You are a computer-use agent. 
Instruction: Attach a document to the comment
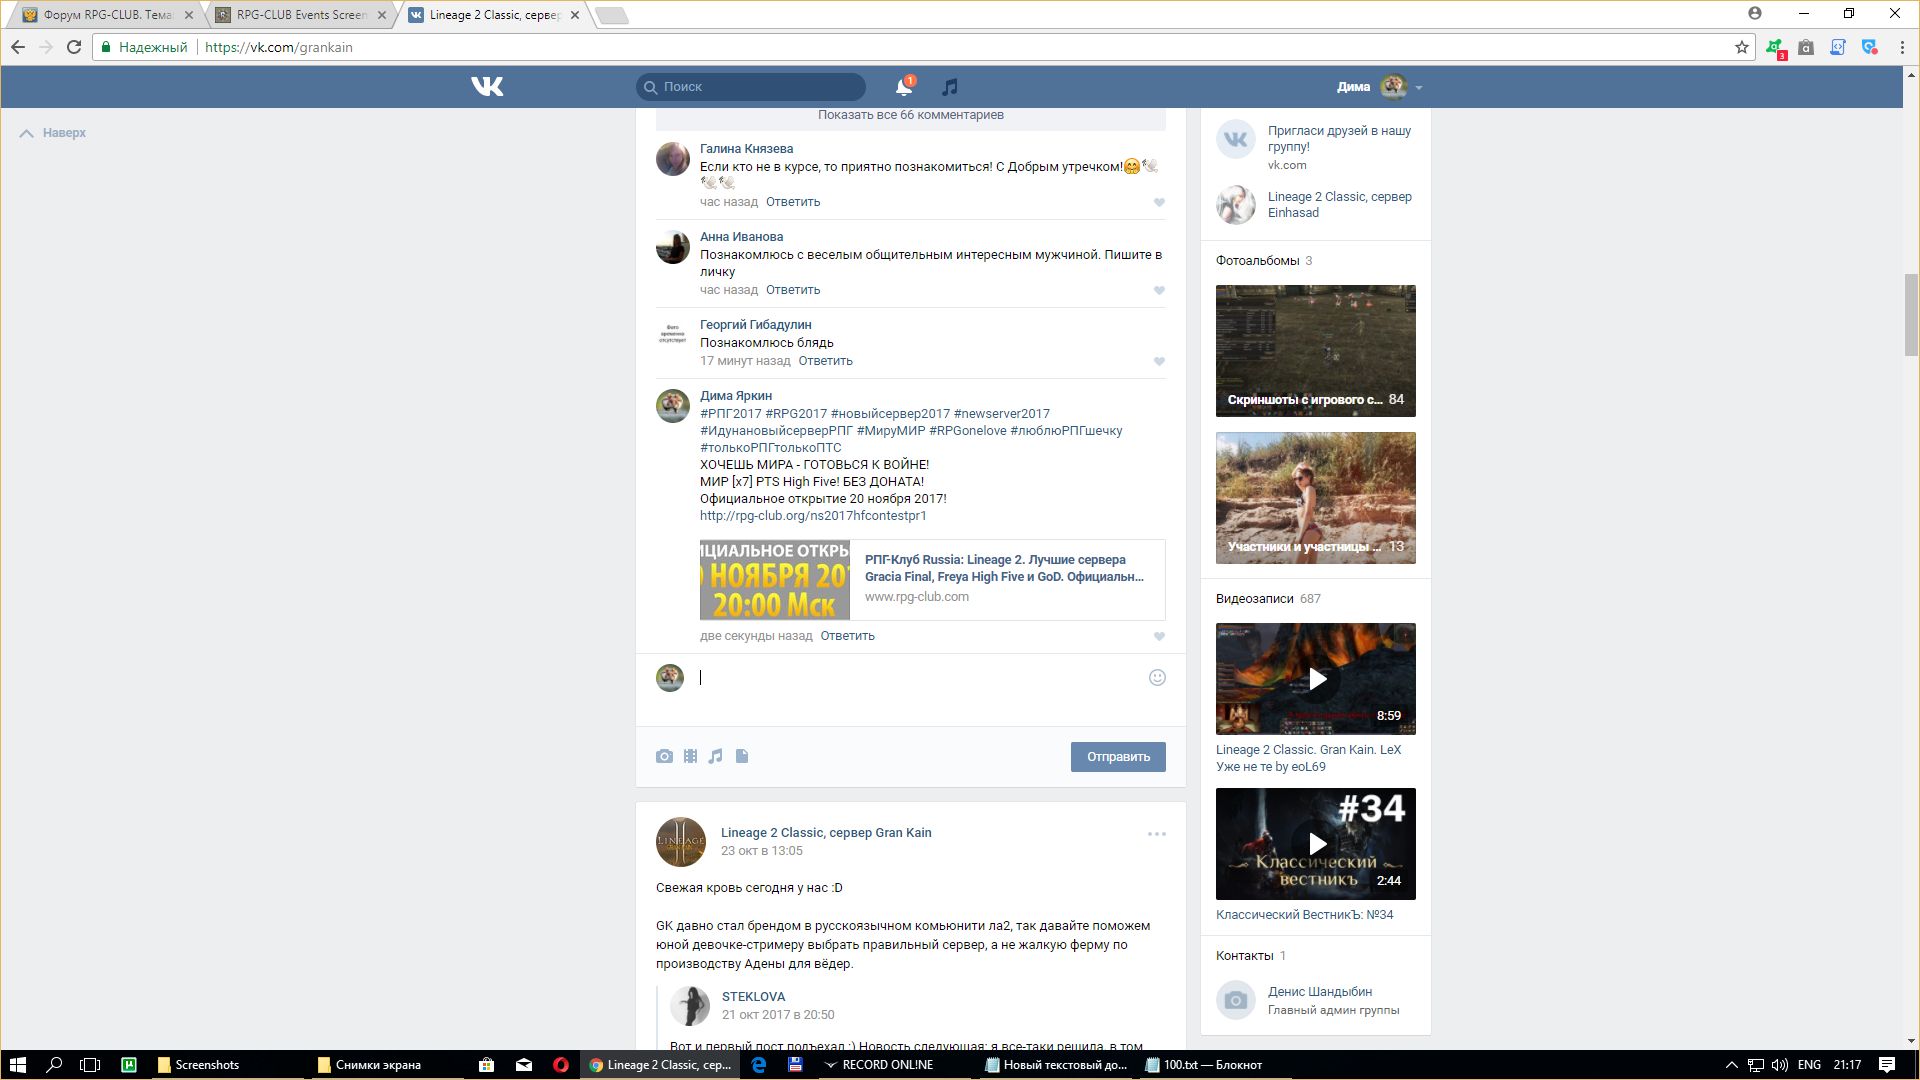(742, 757)
